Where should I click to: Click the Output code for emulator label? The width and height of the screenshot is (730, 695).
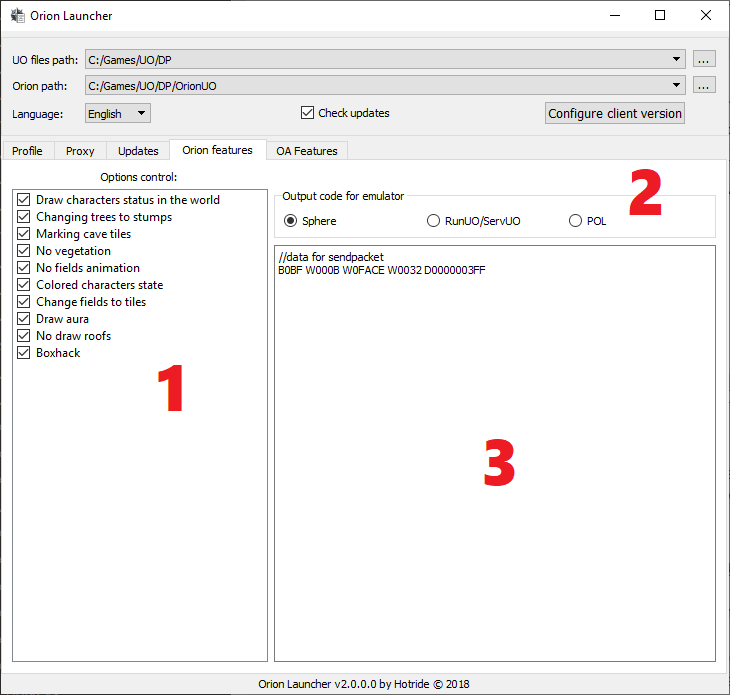point(343,196)
